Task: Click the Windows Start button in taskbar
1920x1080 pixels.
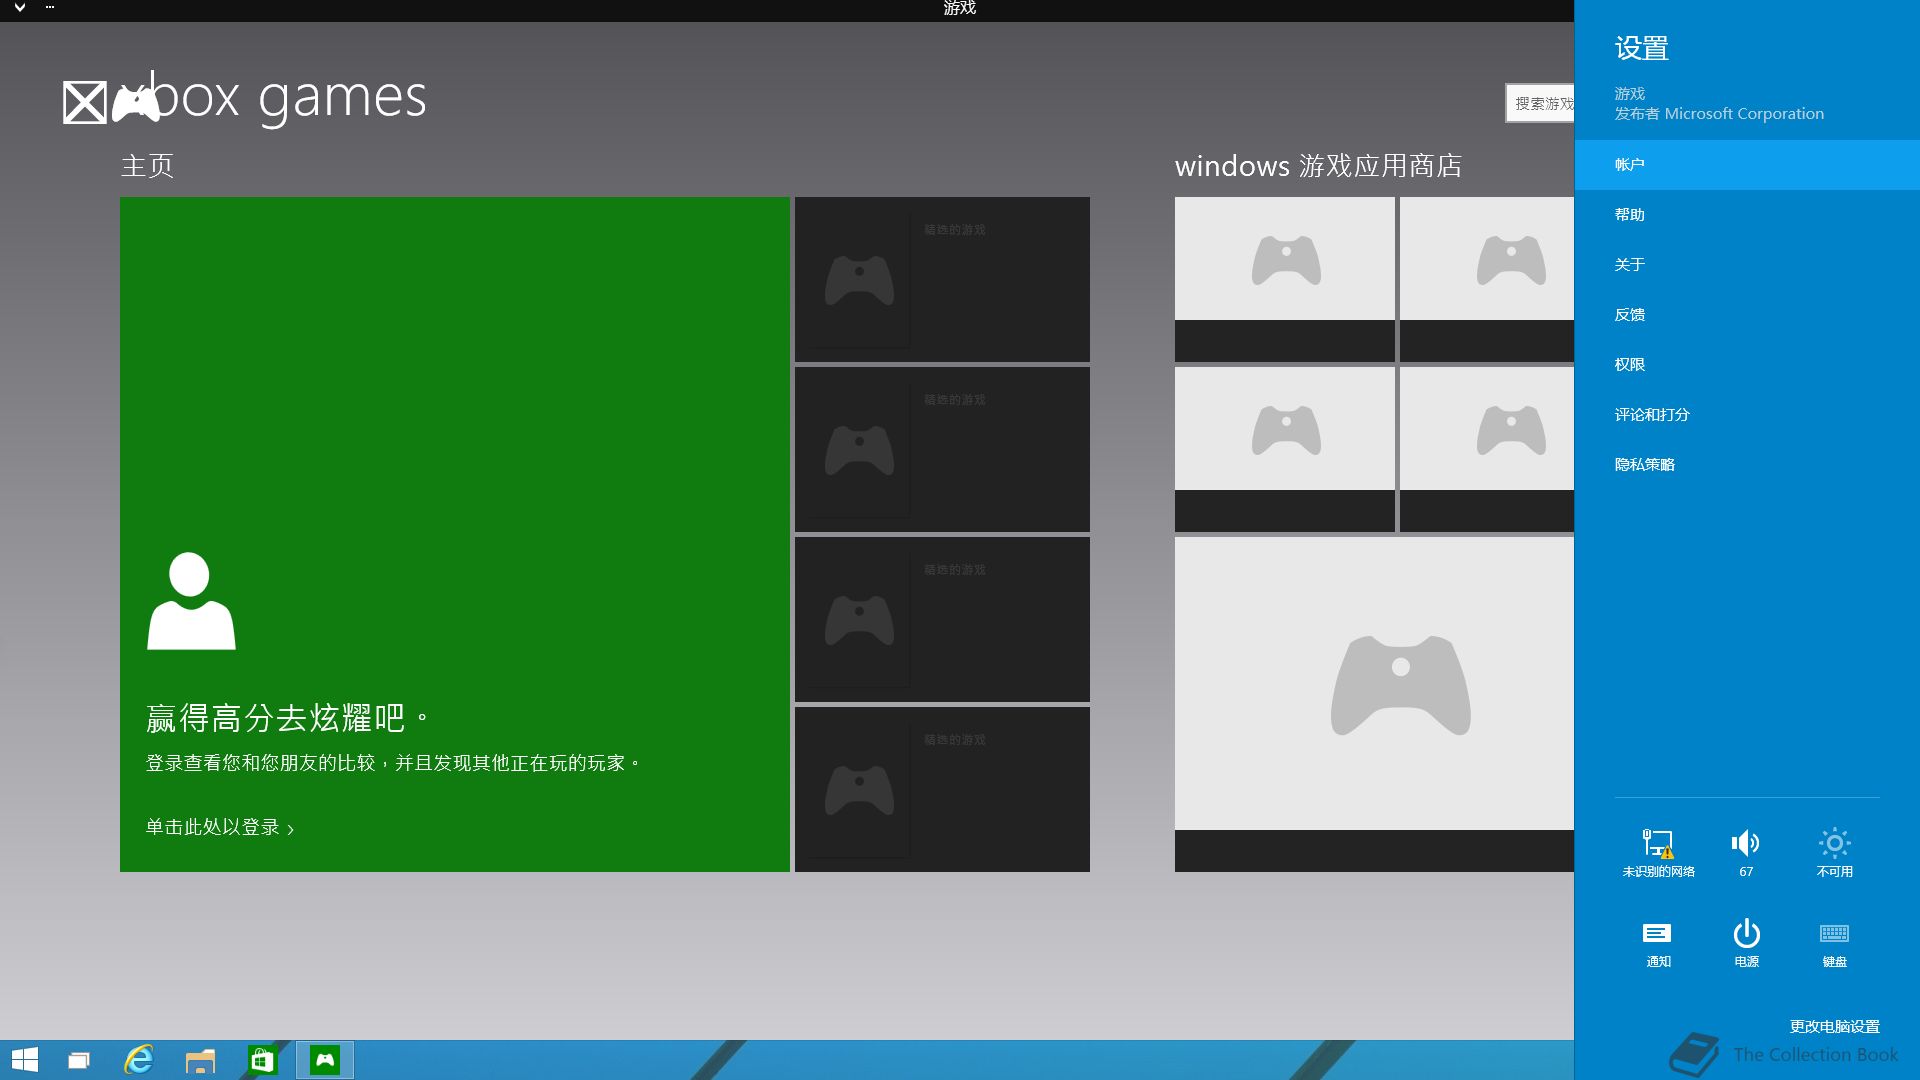Action: pos(25,1060)
